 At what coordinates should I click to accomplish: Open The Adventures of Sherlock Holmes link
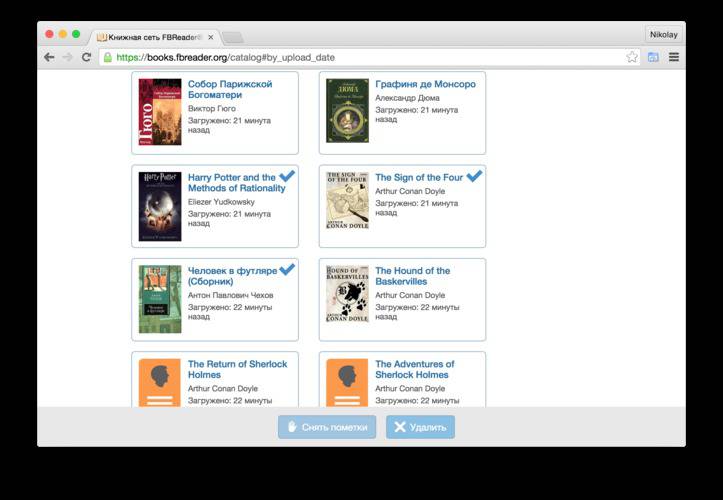(415, 369)
